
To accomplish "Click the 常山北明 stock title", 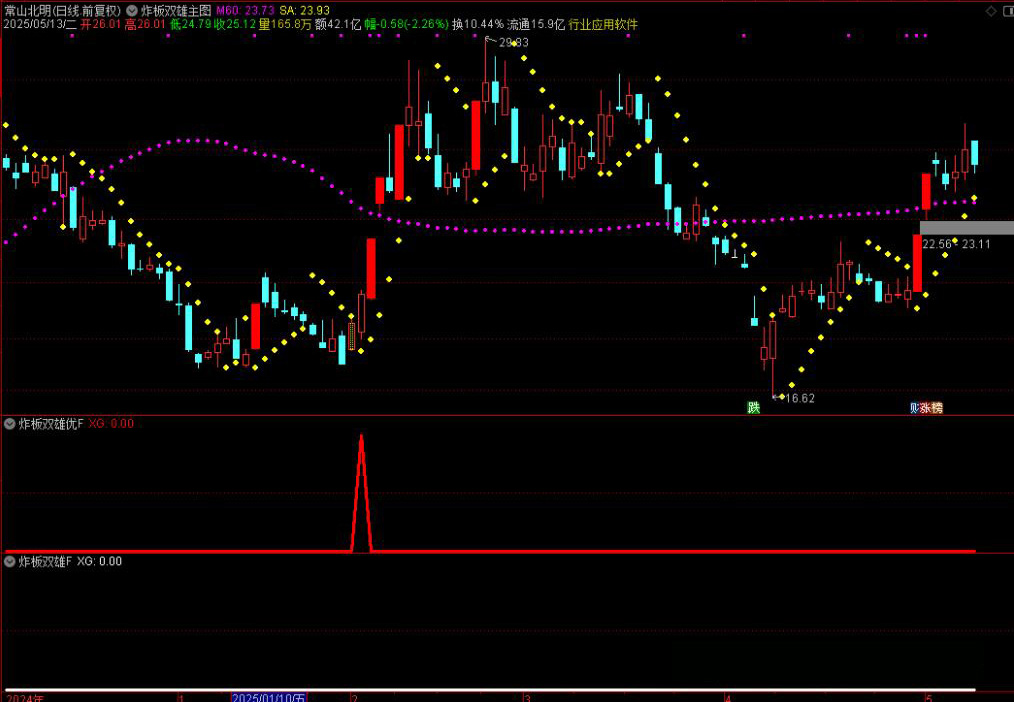I will [x=28, y=10].
